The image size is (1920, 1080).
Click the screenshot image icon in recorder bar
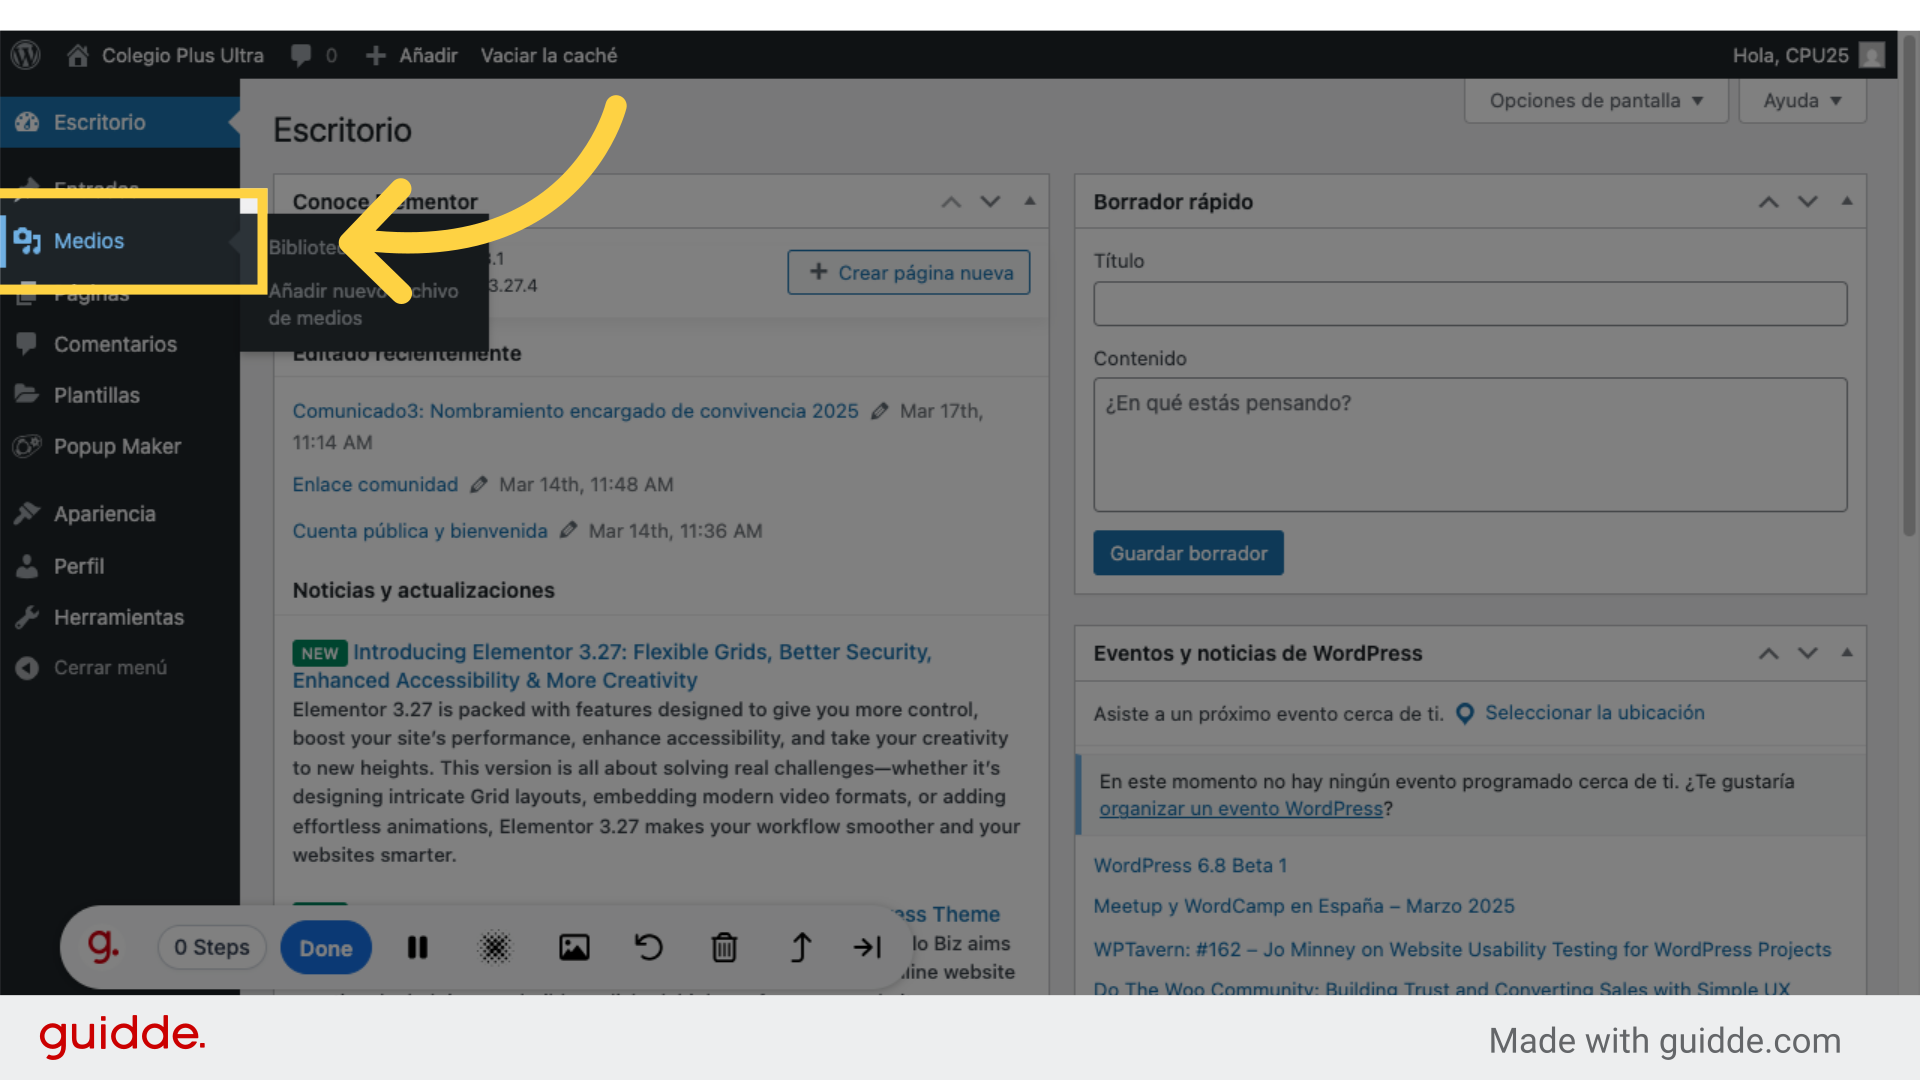pyautogui.click(x=574, y=947)
